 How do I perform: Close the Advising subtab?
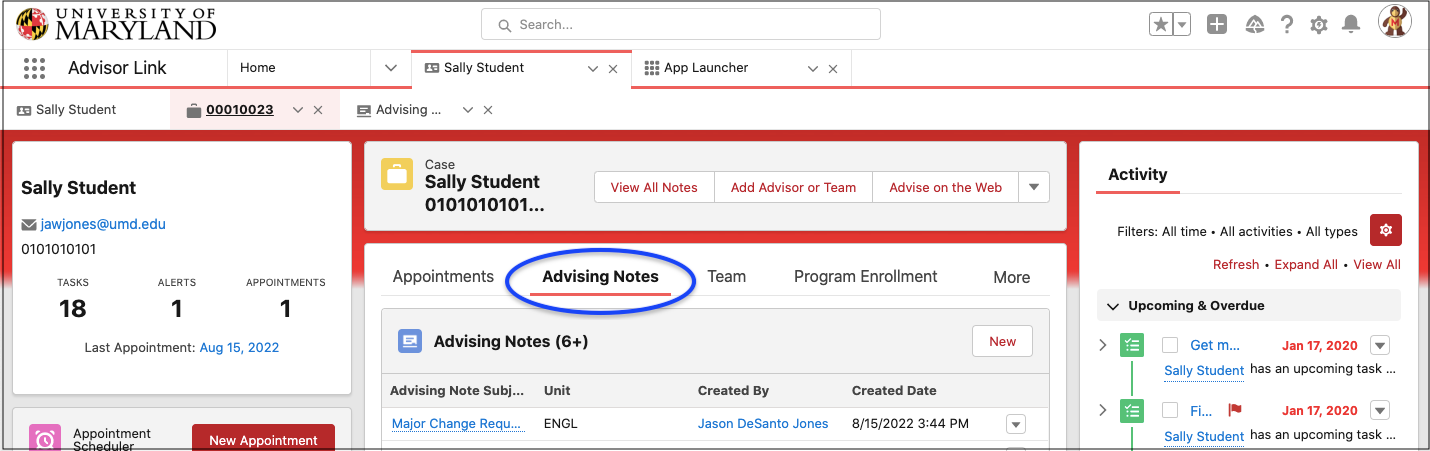click(488, 110)
